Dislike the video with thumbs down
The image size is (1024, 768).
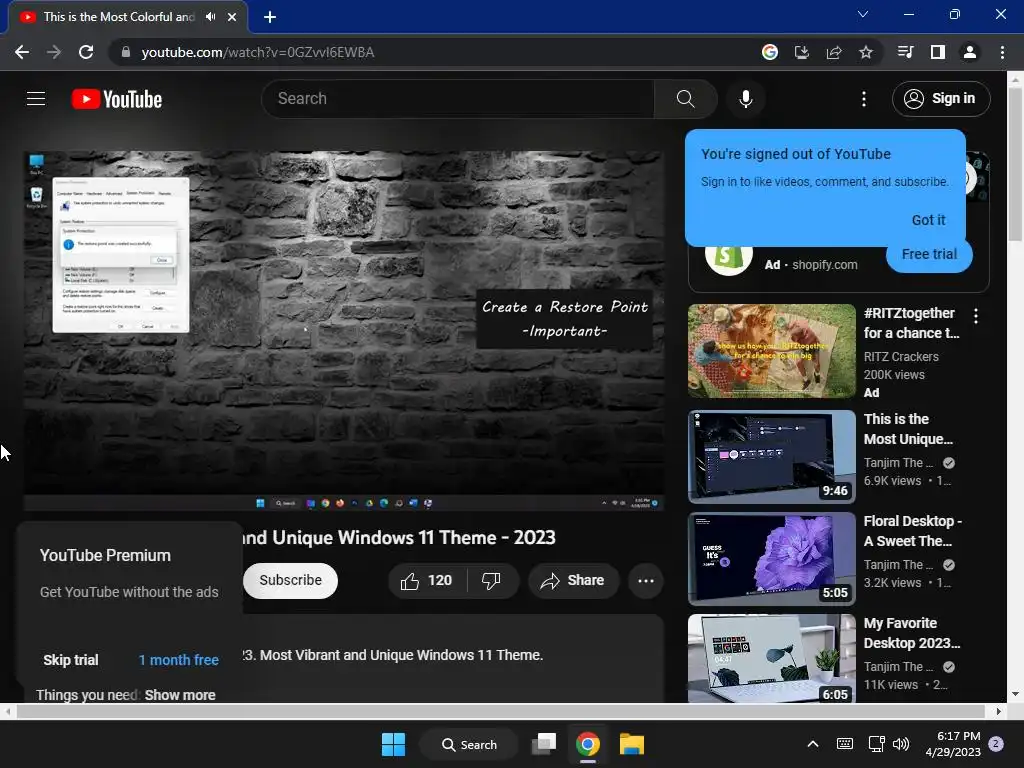click(491, 581)
